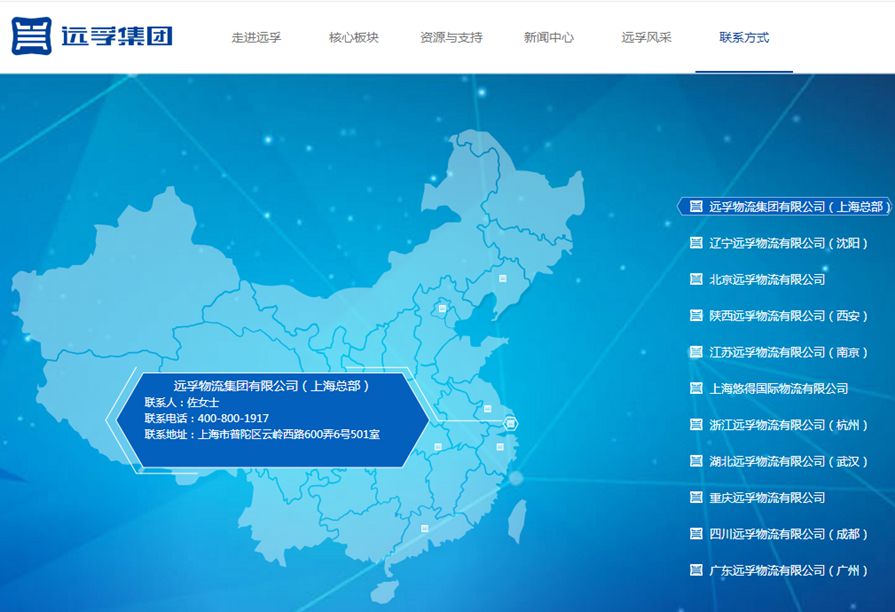Go to 资源与支持 section

(x=451, y=38)
